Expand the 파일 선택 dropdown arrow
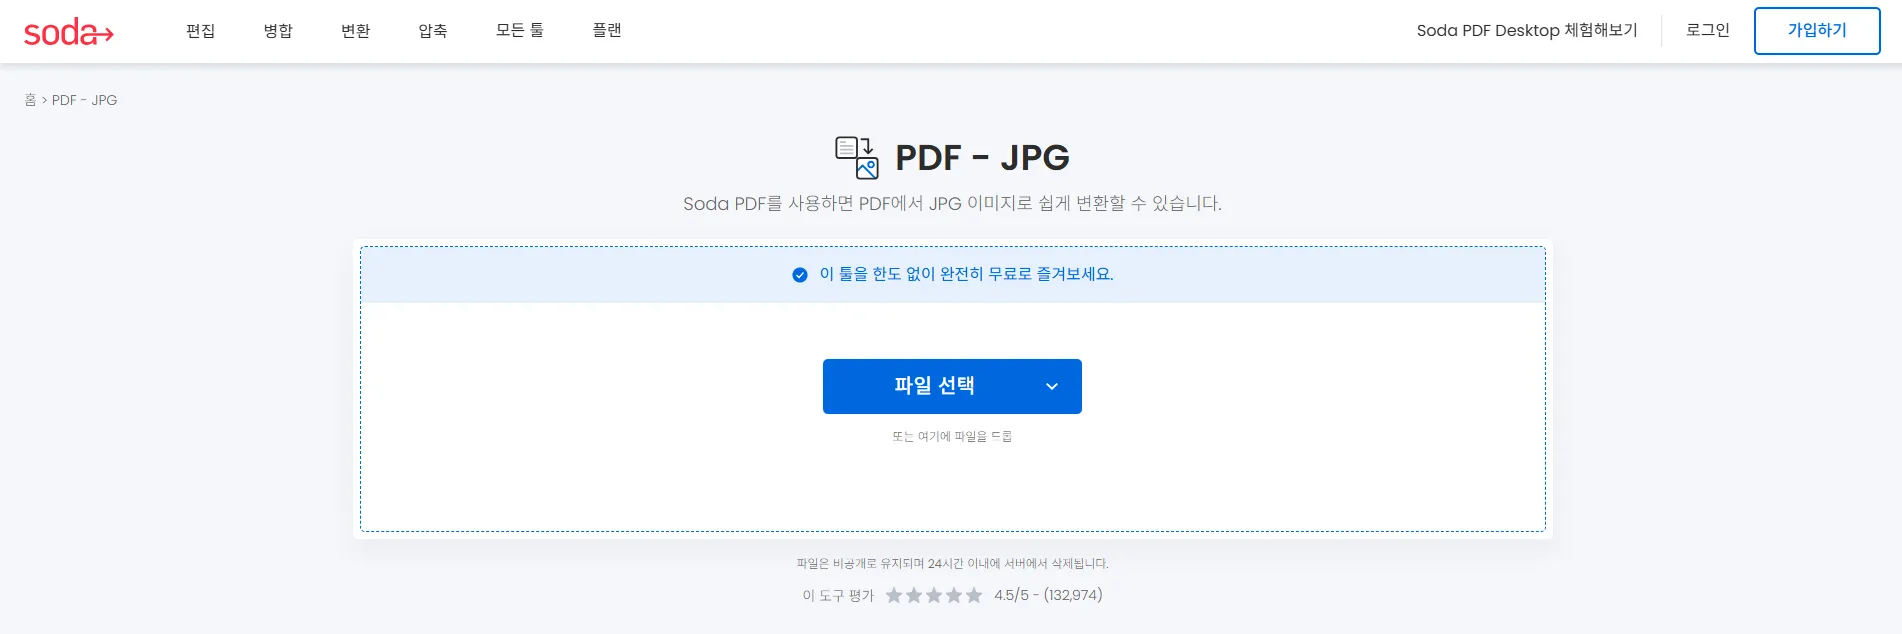1902x634 pixels. [x=1052, y=387]
